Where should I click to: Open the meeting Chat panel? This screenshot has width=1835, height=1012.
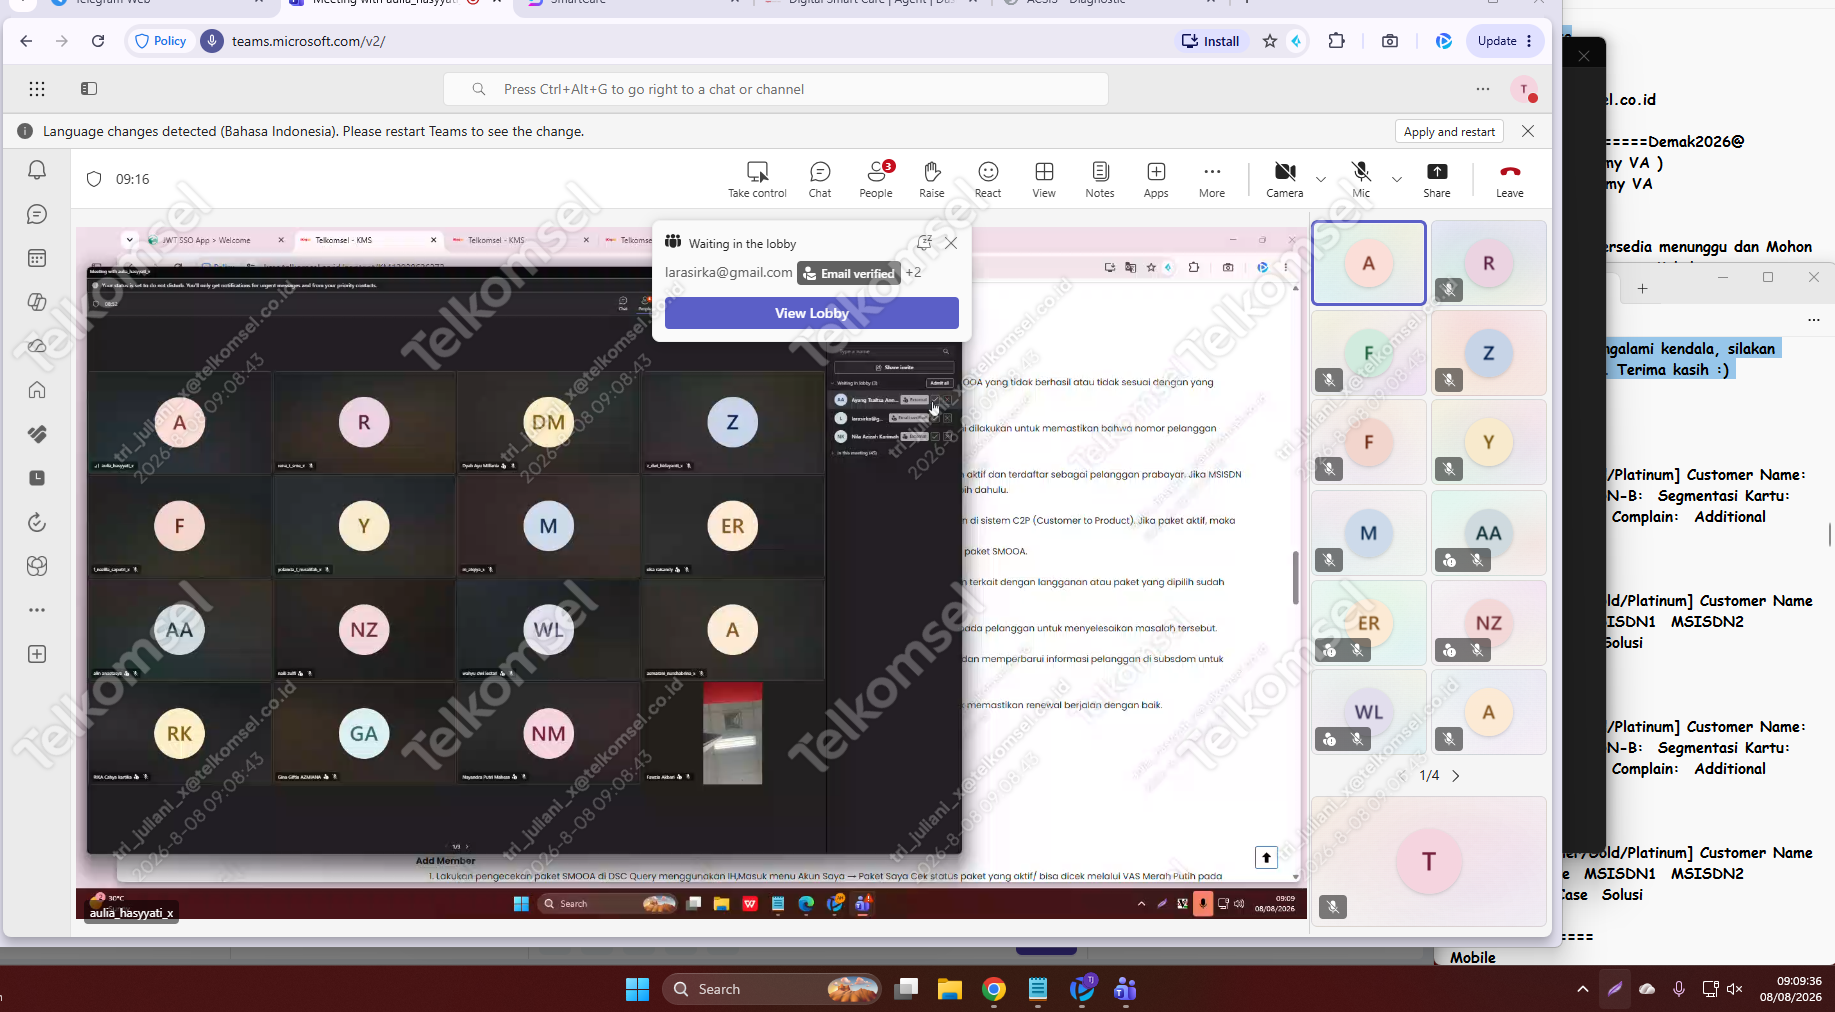coord(820,179)
